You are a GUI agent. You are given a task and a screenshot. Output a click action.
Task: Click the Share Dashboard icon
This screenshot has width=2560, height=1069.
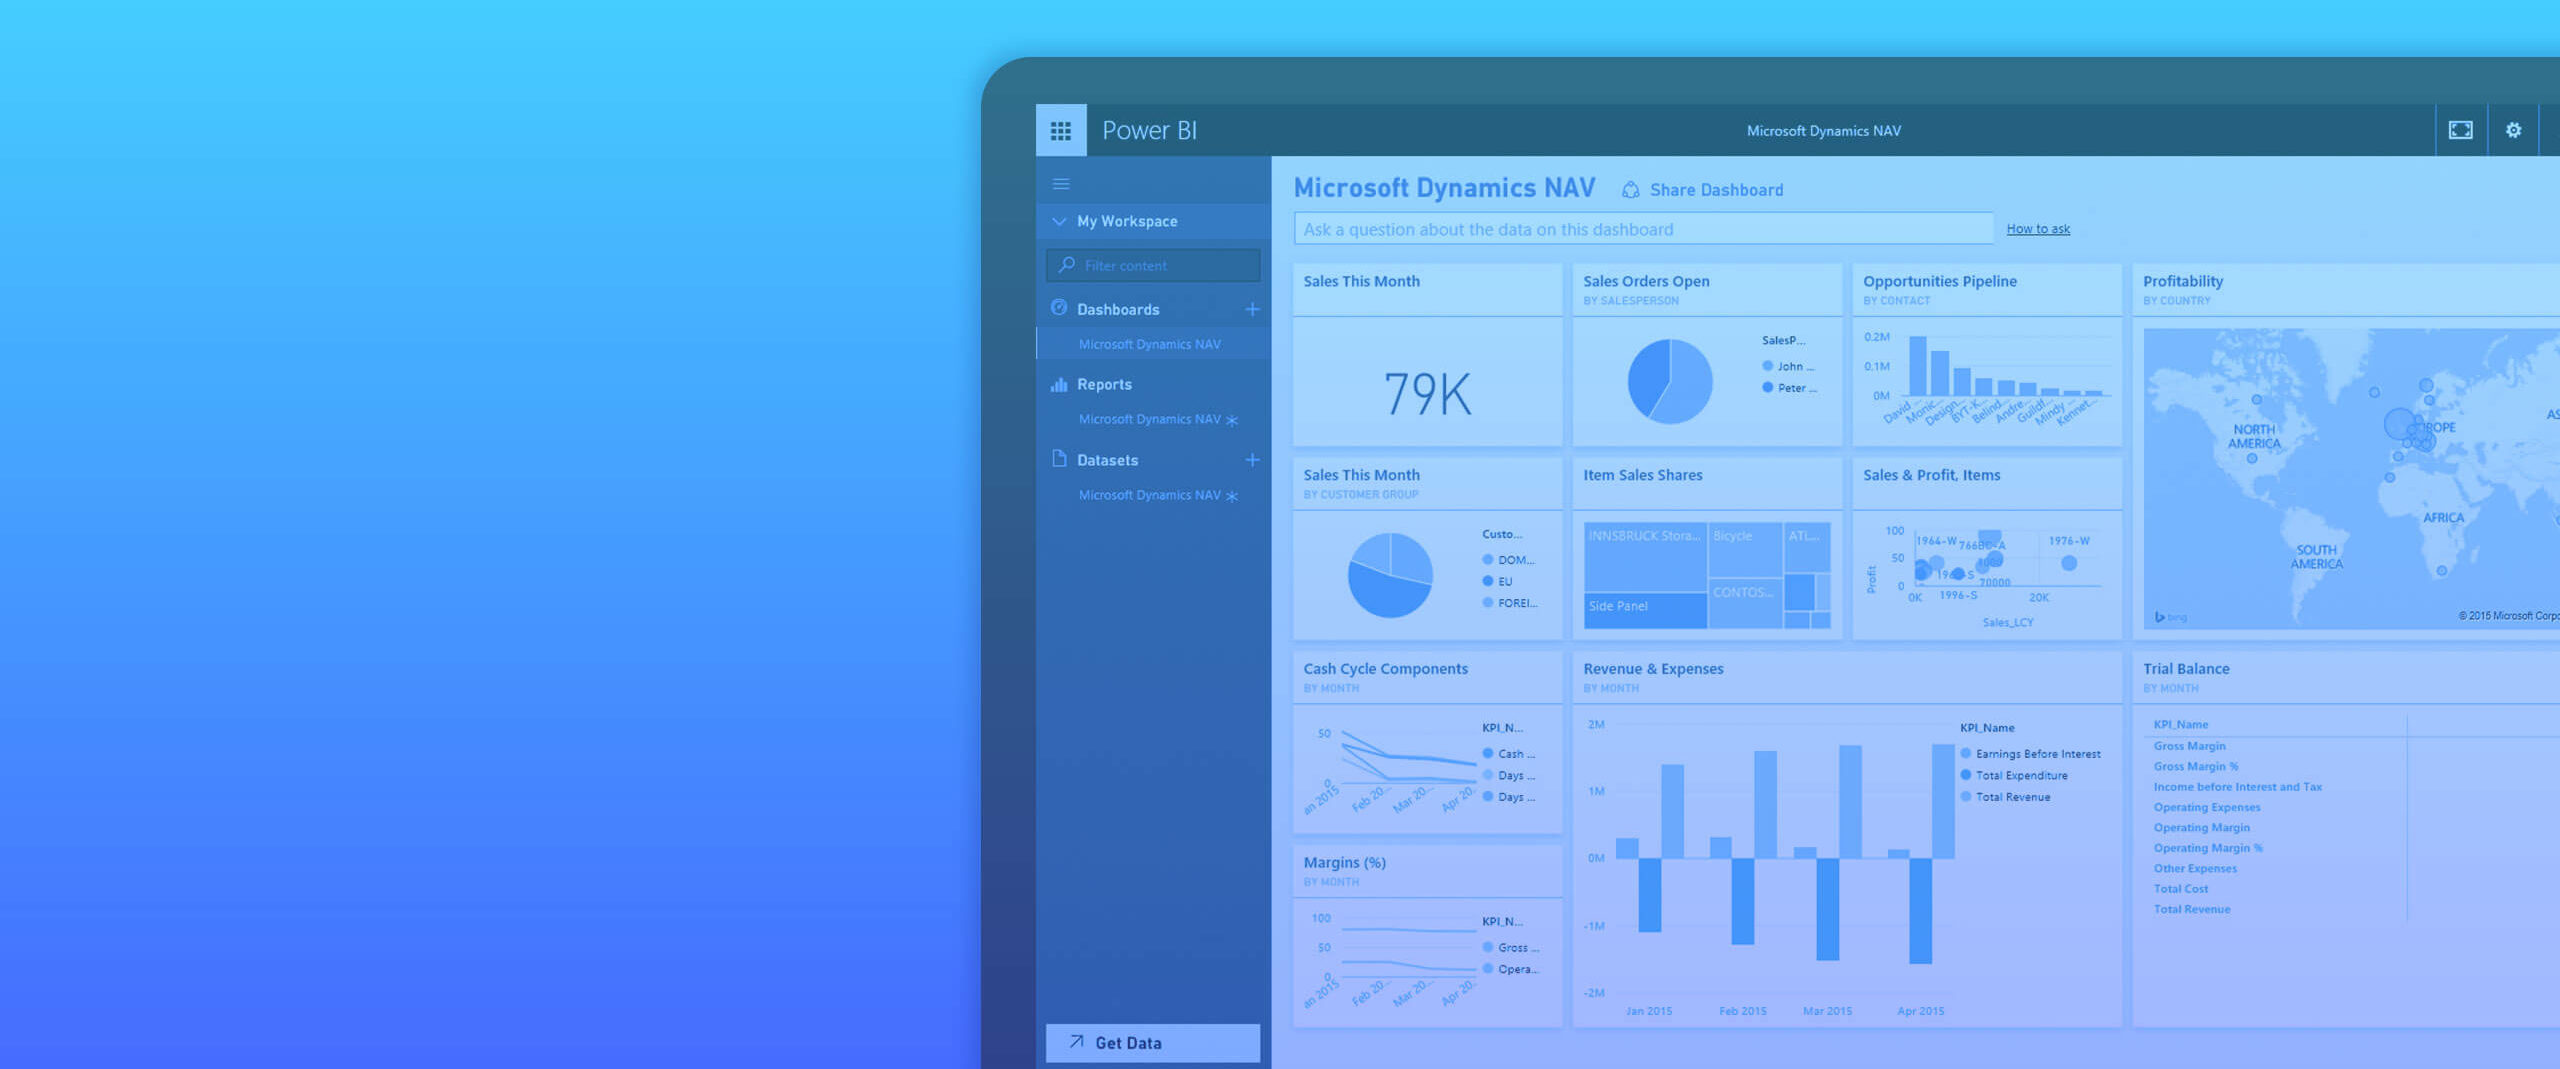1630,189
